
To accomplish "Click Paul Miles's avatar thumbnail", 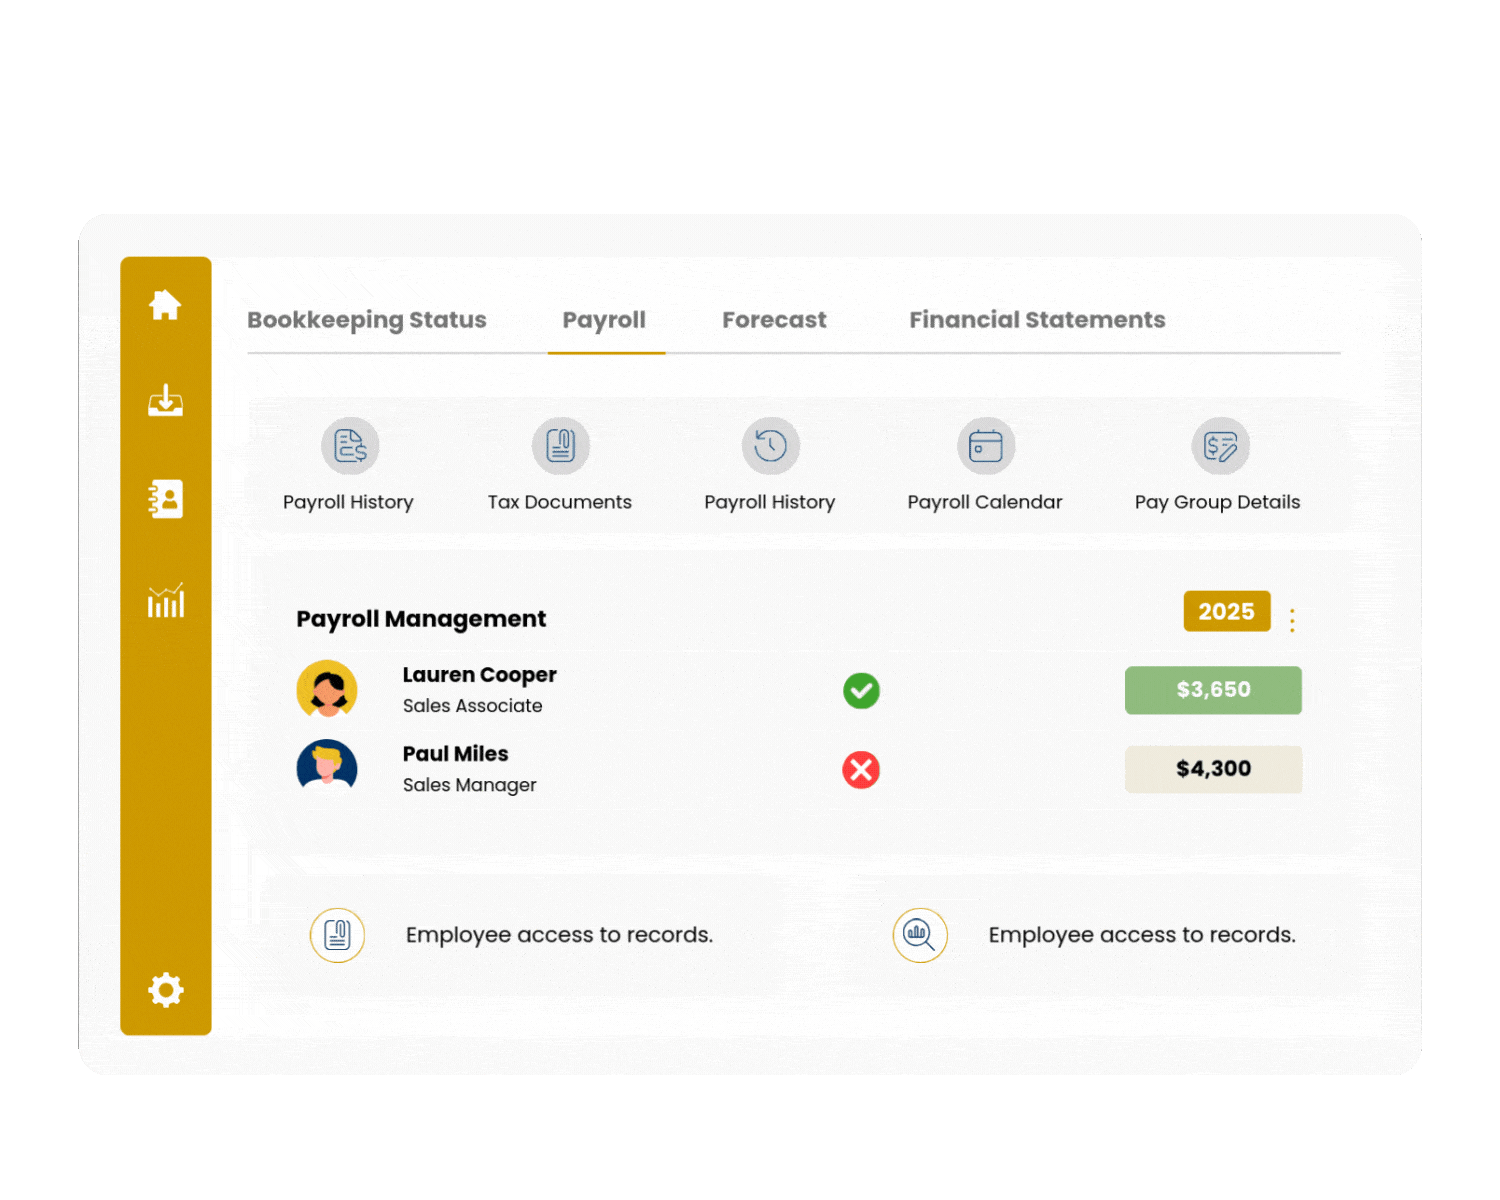I will (327, 767).
